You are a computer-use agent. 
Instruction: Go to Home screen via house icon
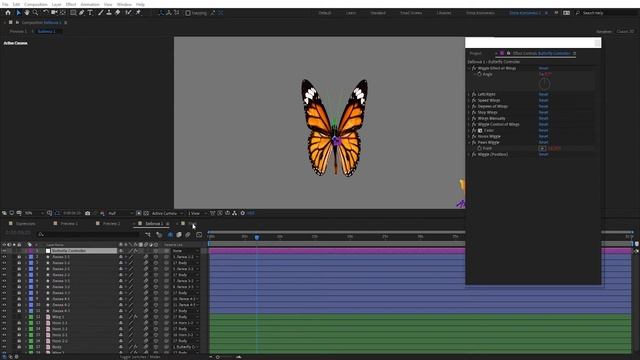(8, 13)
